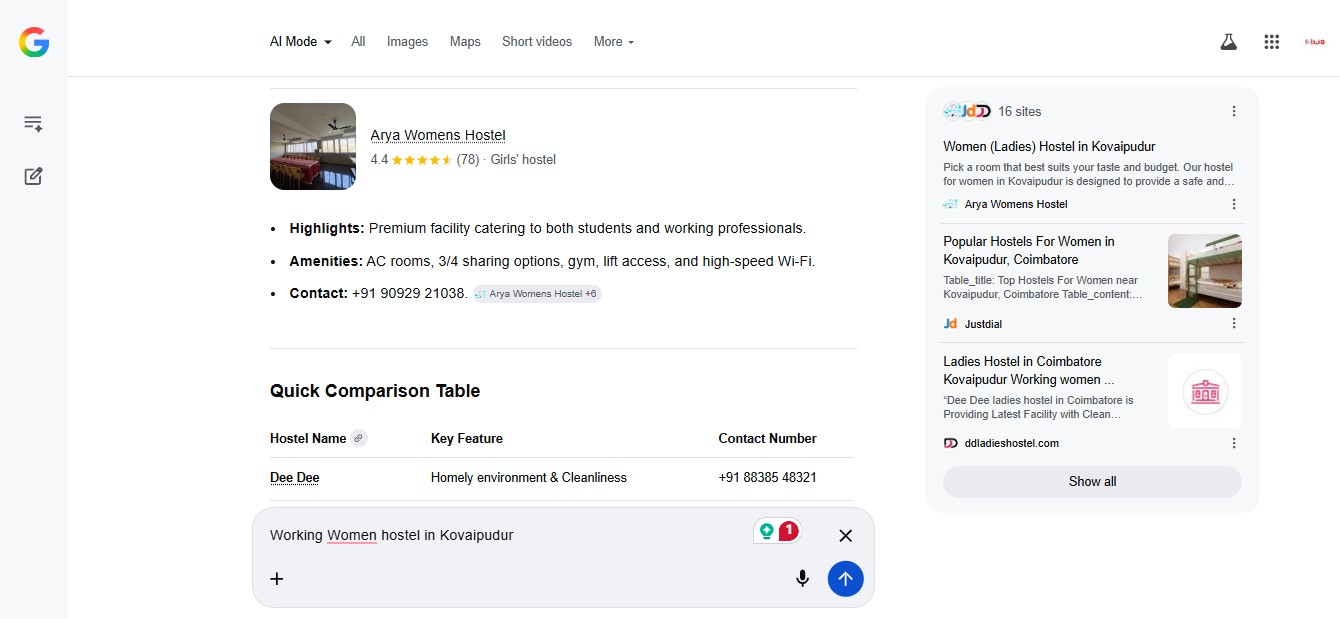
Task: Click the Justdial source name
Action: point(983,323)
